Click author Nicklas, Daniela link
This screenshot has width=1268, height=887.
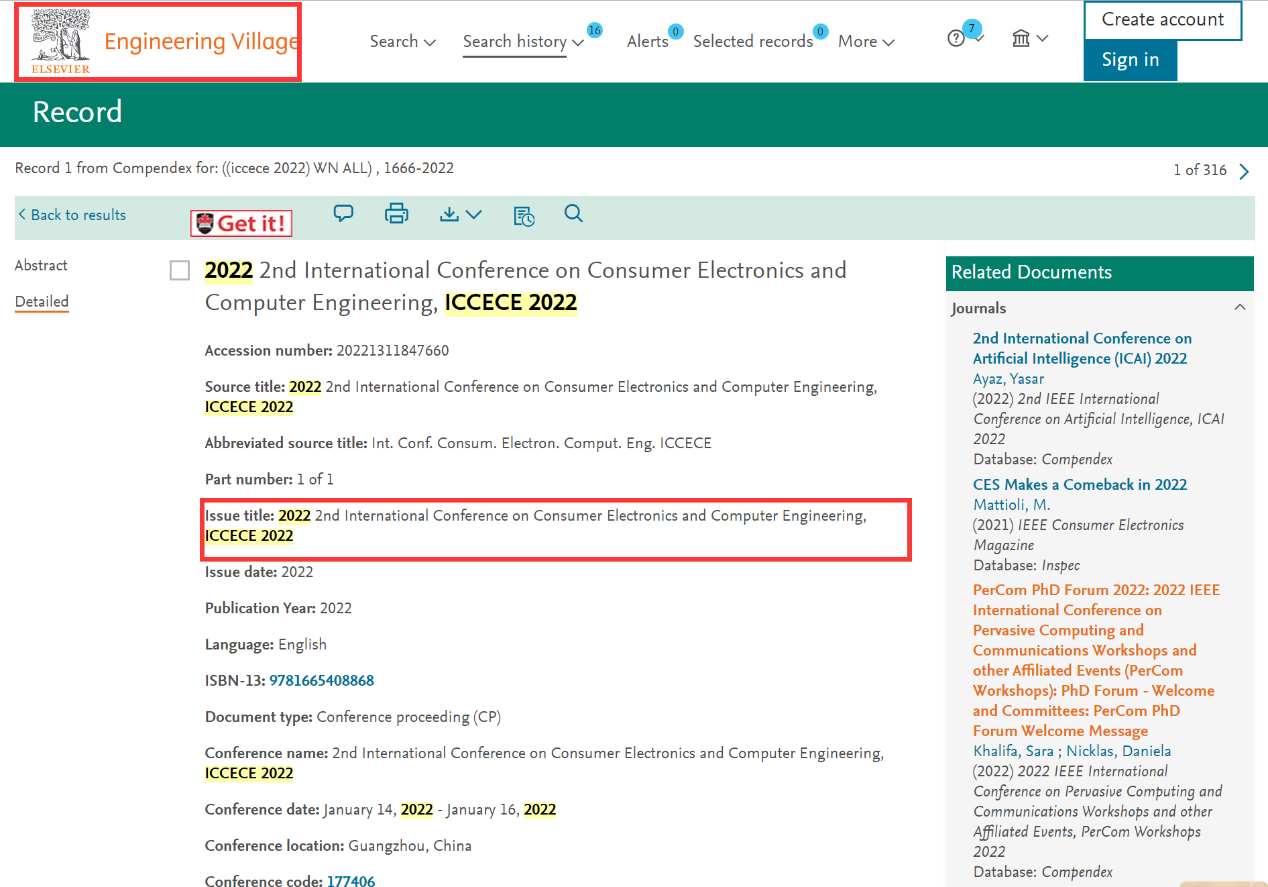point(1118,750)
